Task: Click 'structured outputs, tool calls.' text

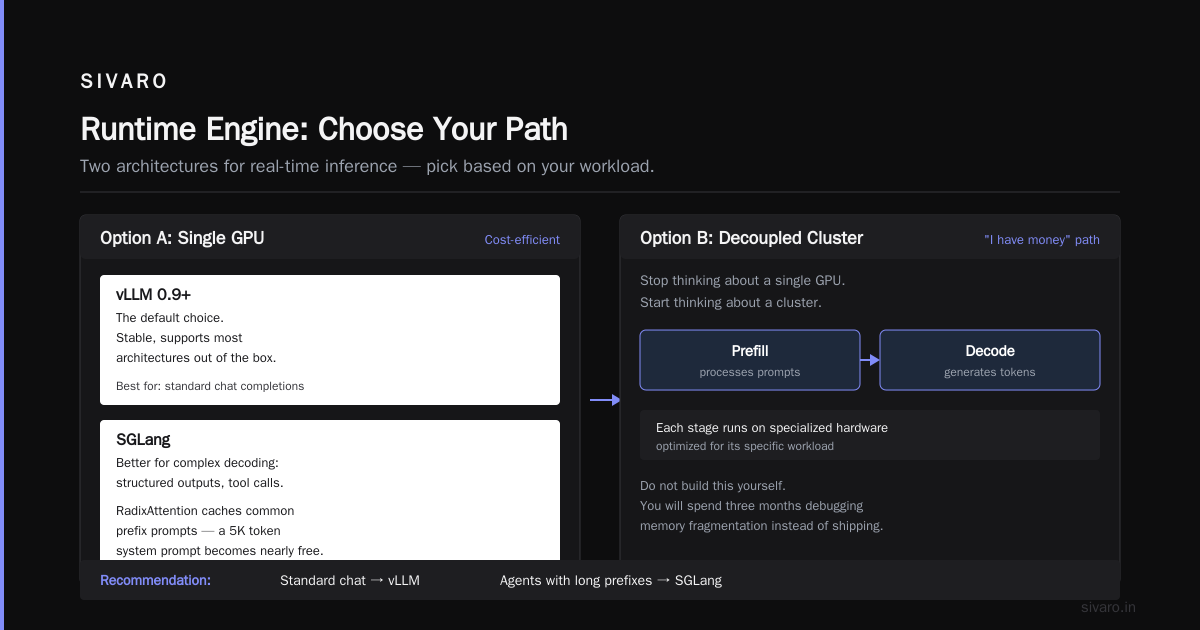Action: coord(200,483)
